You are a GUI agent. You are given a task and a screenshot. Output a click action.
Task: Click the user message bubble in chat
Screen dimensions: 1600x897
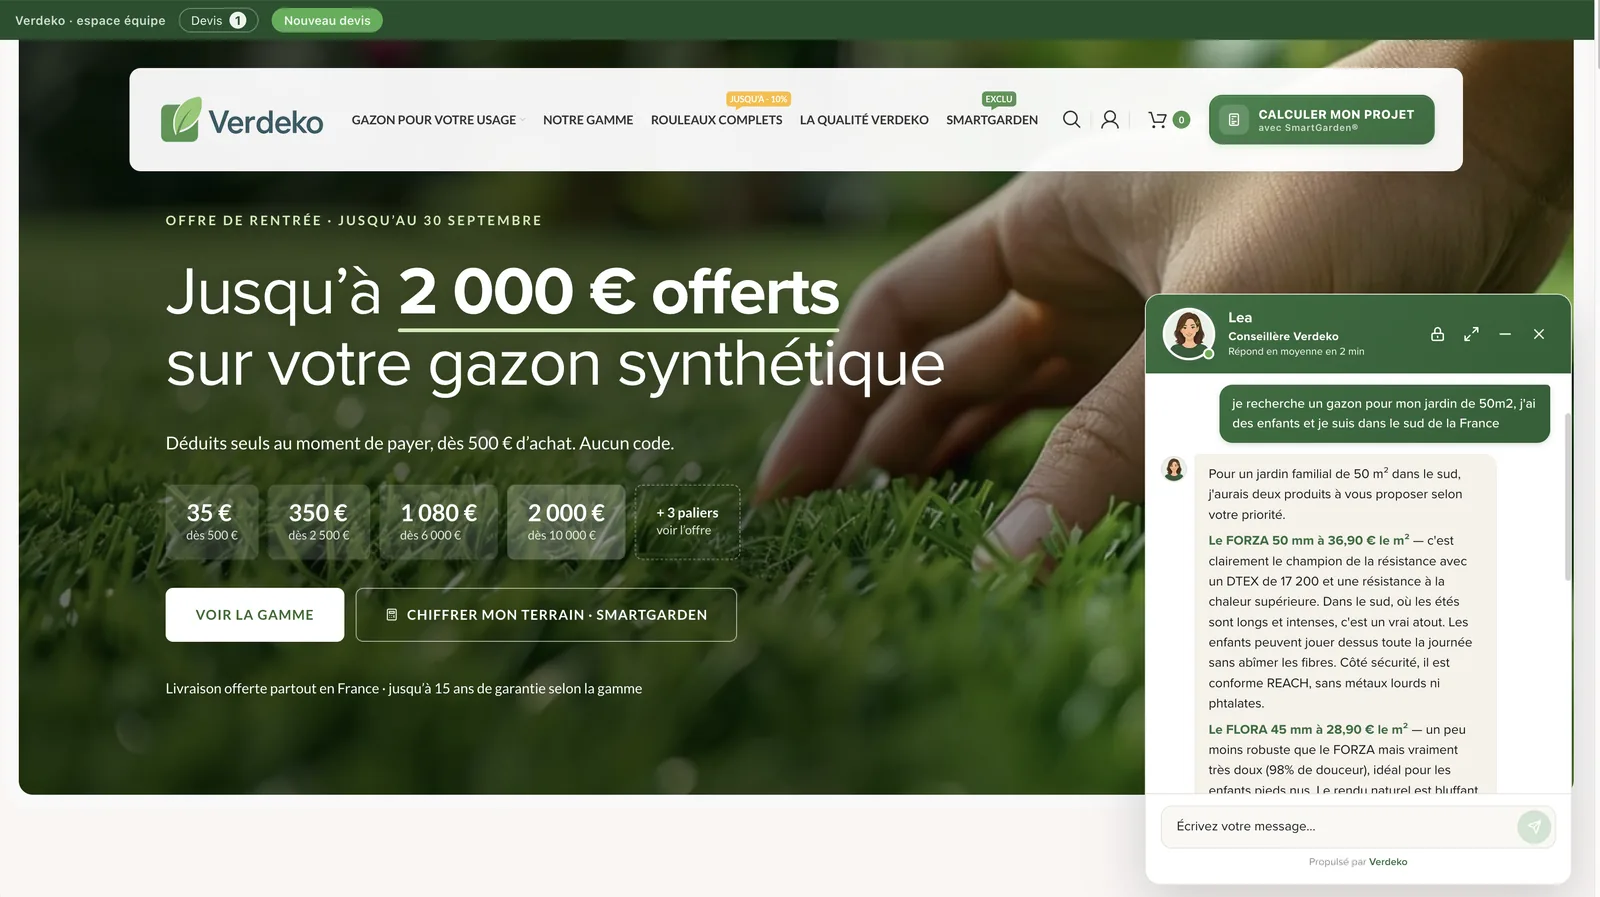tap(1384, 413)
